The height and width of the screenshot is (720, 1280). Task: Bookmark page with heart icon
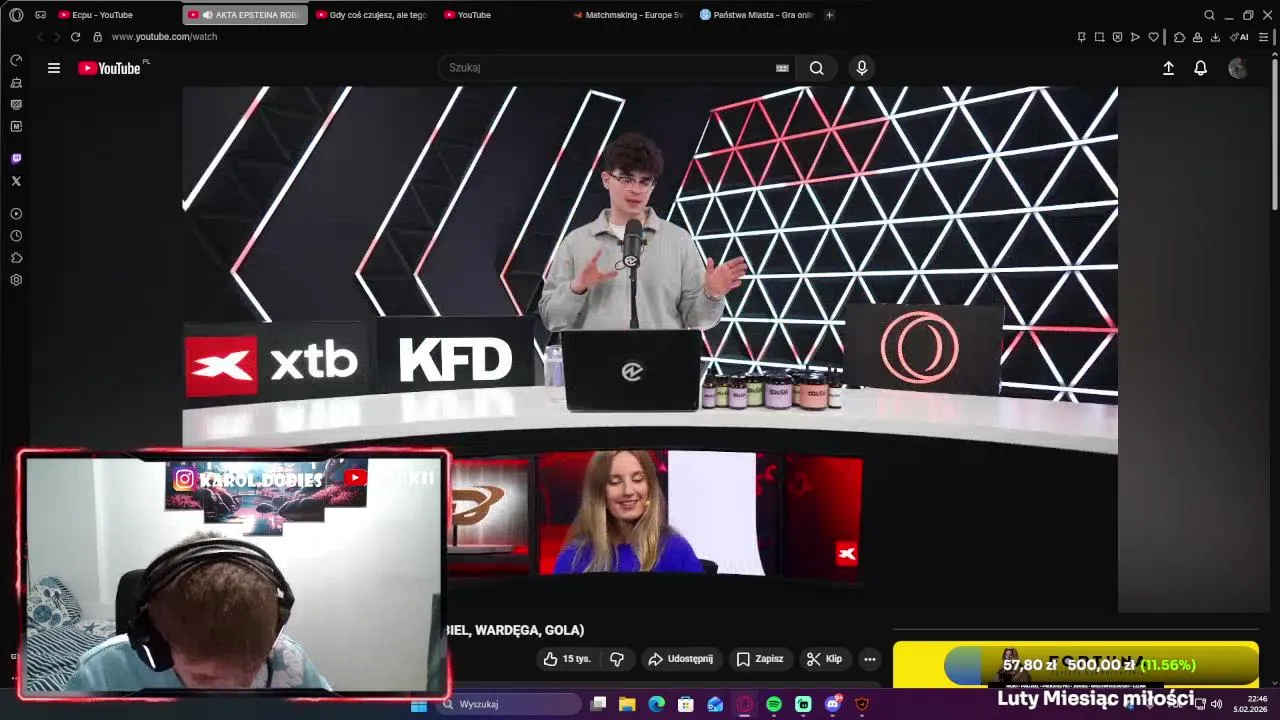1153,37
